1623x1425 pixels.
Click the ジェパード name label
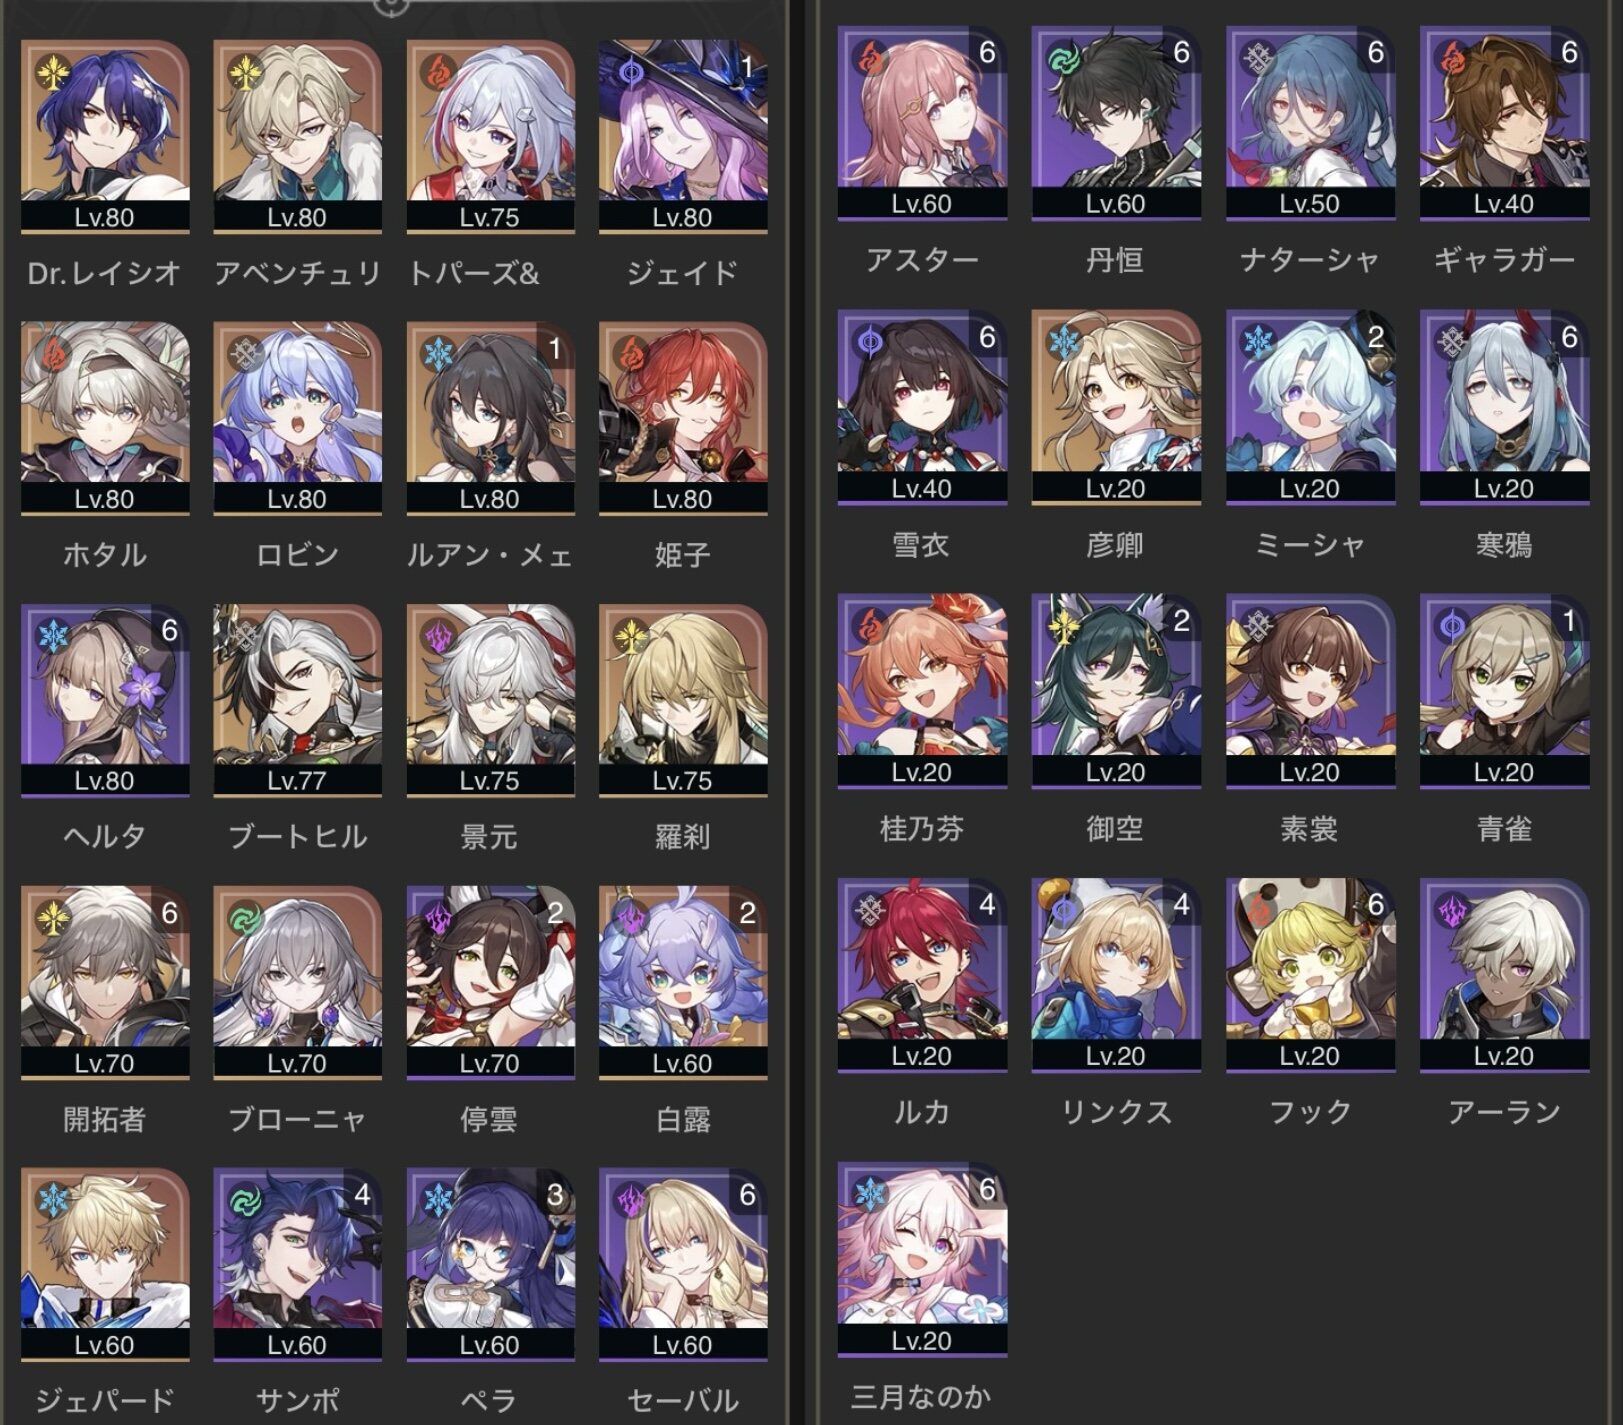[105, 1400]
